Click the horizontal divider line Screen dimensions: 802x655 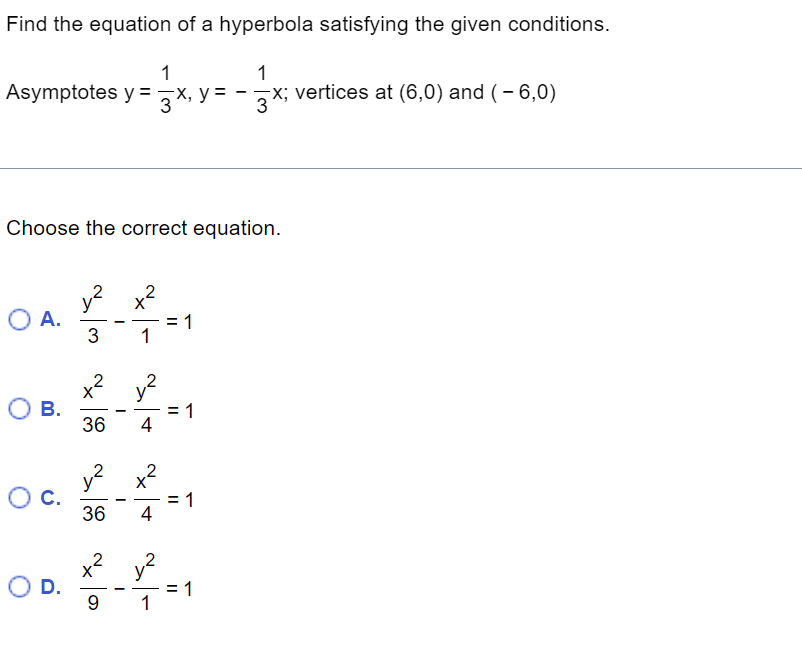(400, 170)
